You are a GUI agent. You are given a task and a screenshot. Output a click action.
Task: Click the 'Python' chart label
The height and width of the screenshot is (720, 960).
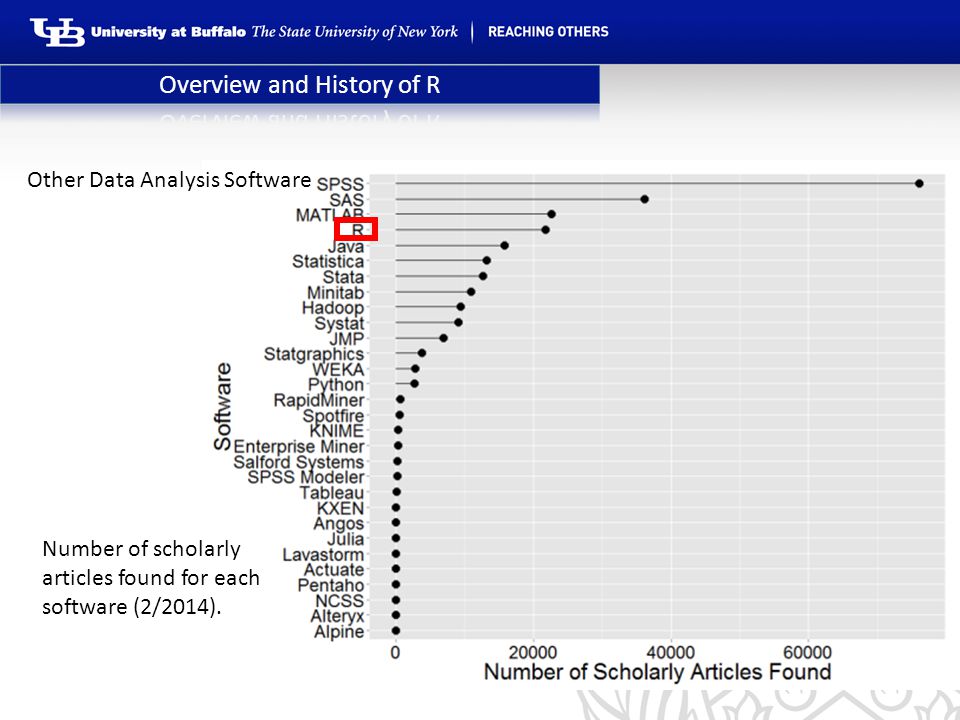point(336,385)
